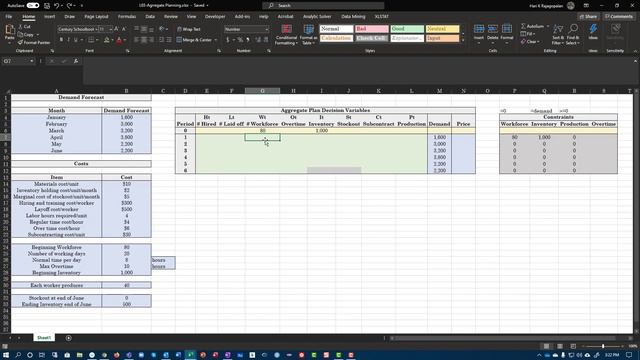Viewport: 640px width, 360px height.
Task: Expand the formula bar chevron
Action: (x=635, y=61)
